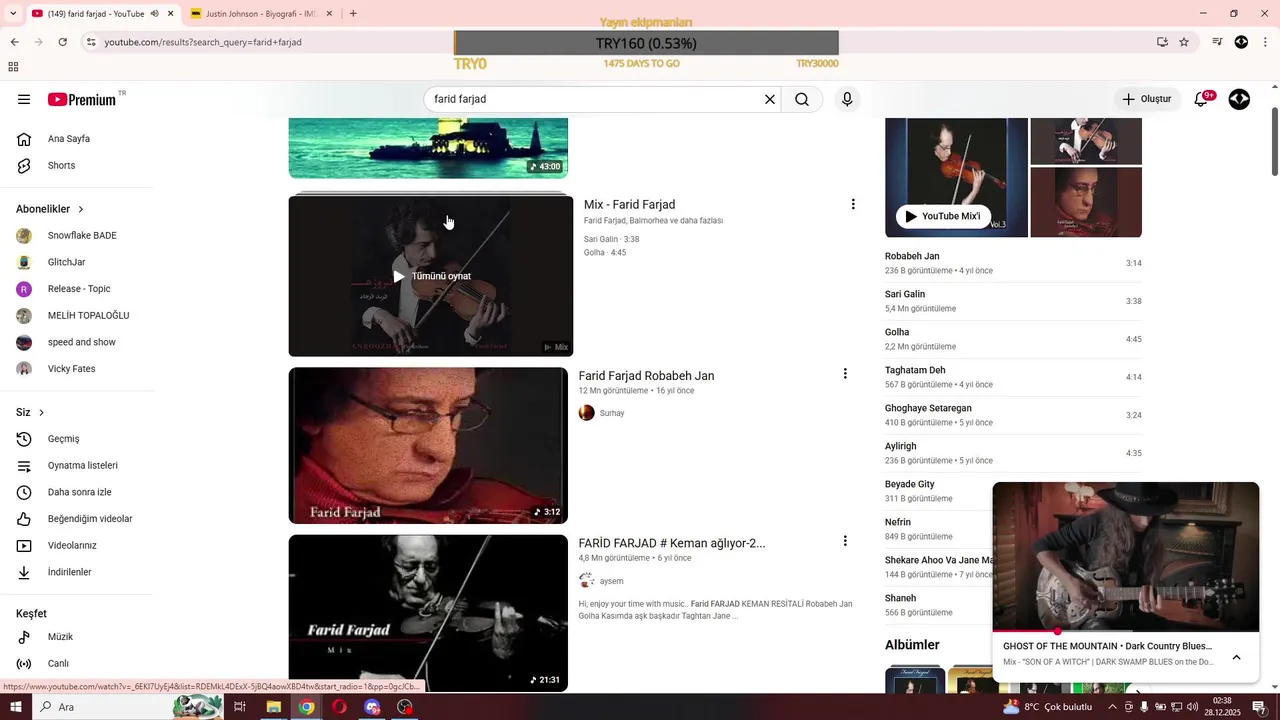Mute the farid farjad YouTube tab
Viewport: 1280px width, 720px height.
[x=155, y=14]
